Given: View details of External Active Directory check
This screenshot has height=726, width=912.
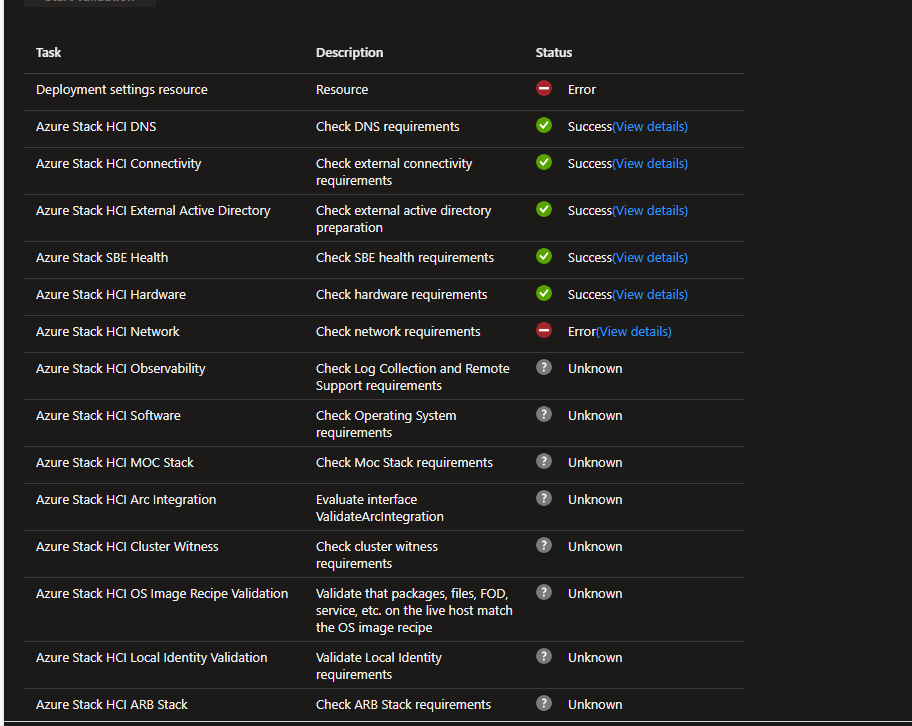Looking at the screenshot, I should click(650, 211).
